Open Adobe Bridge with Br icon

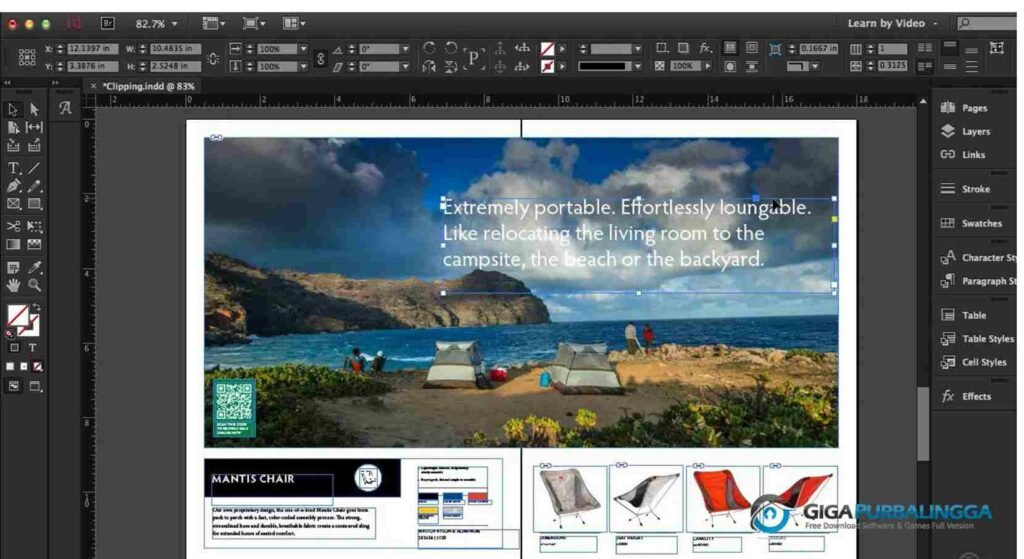tap(108, 24)
